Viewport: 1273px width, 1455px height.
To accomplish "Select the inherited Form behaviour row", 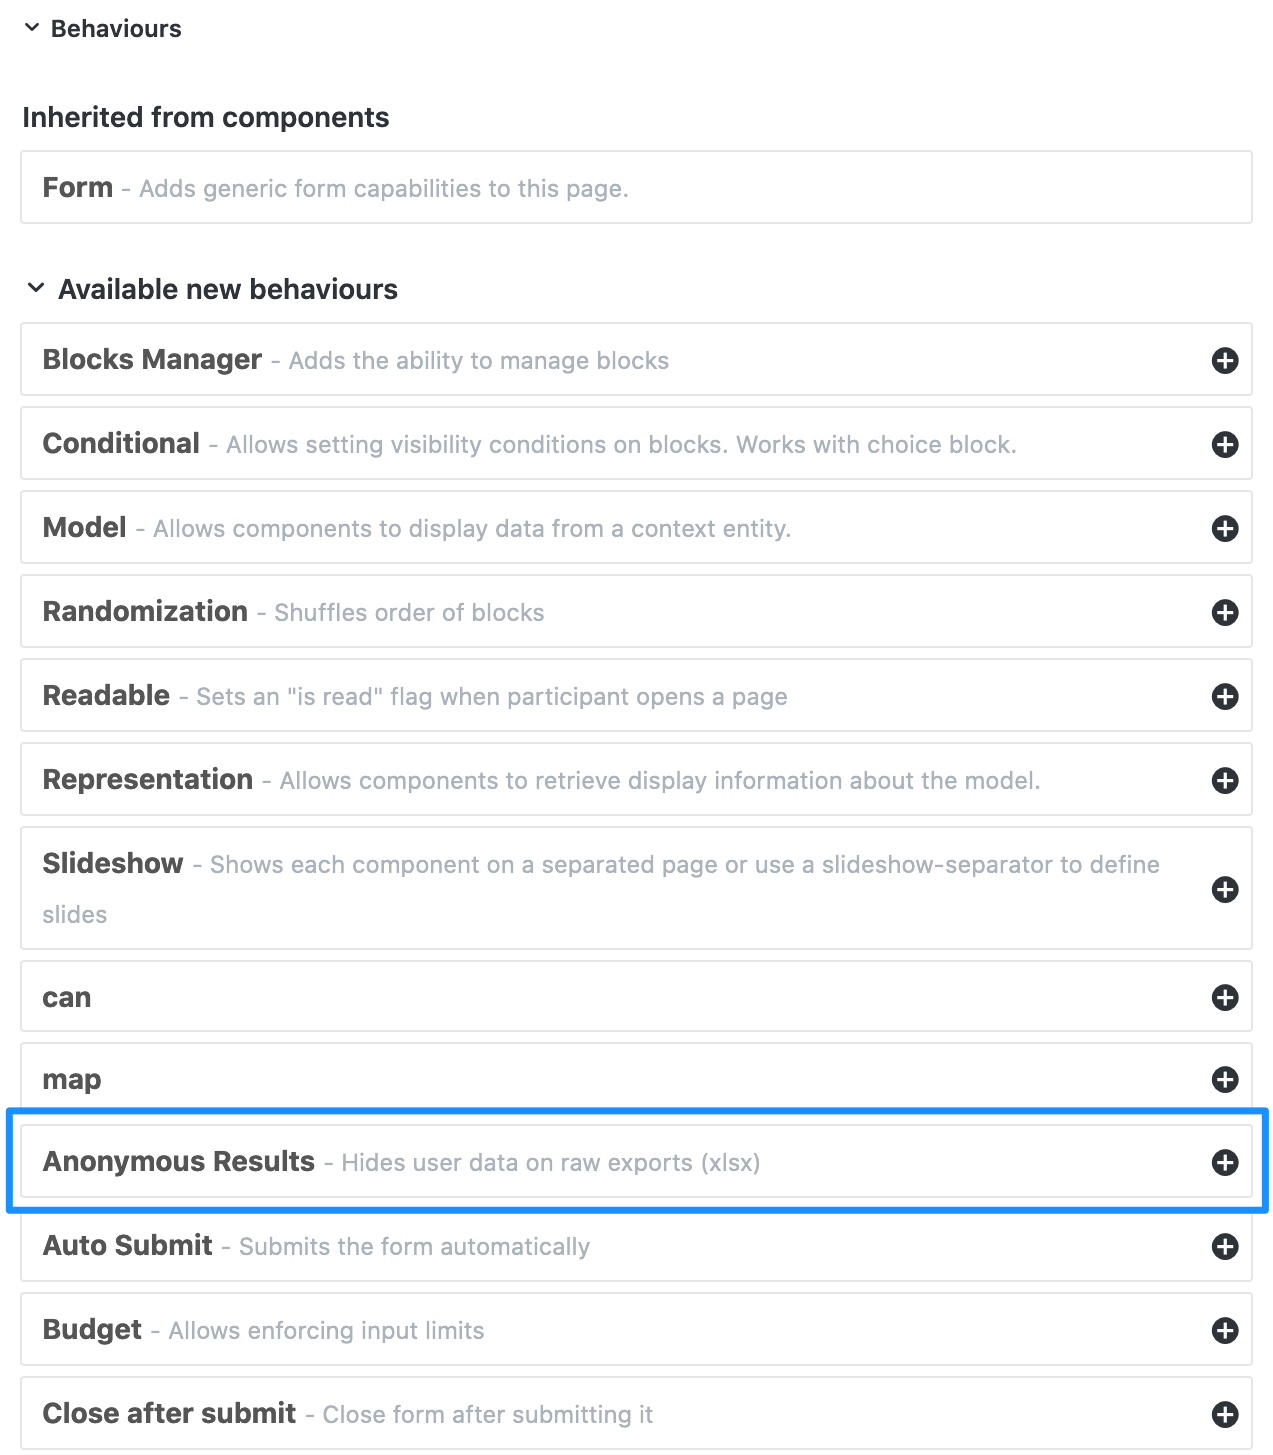I will [x=636, y=187].
